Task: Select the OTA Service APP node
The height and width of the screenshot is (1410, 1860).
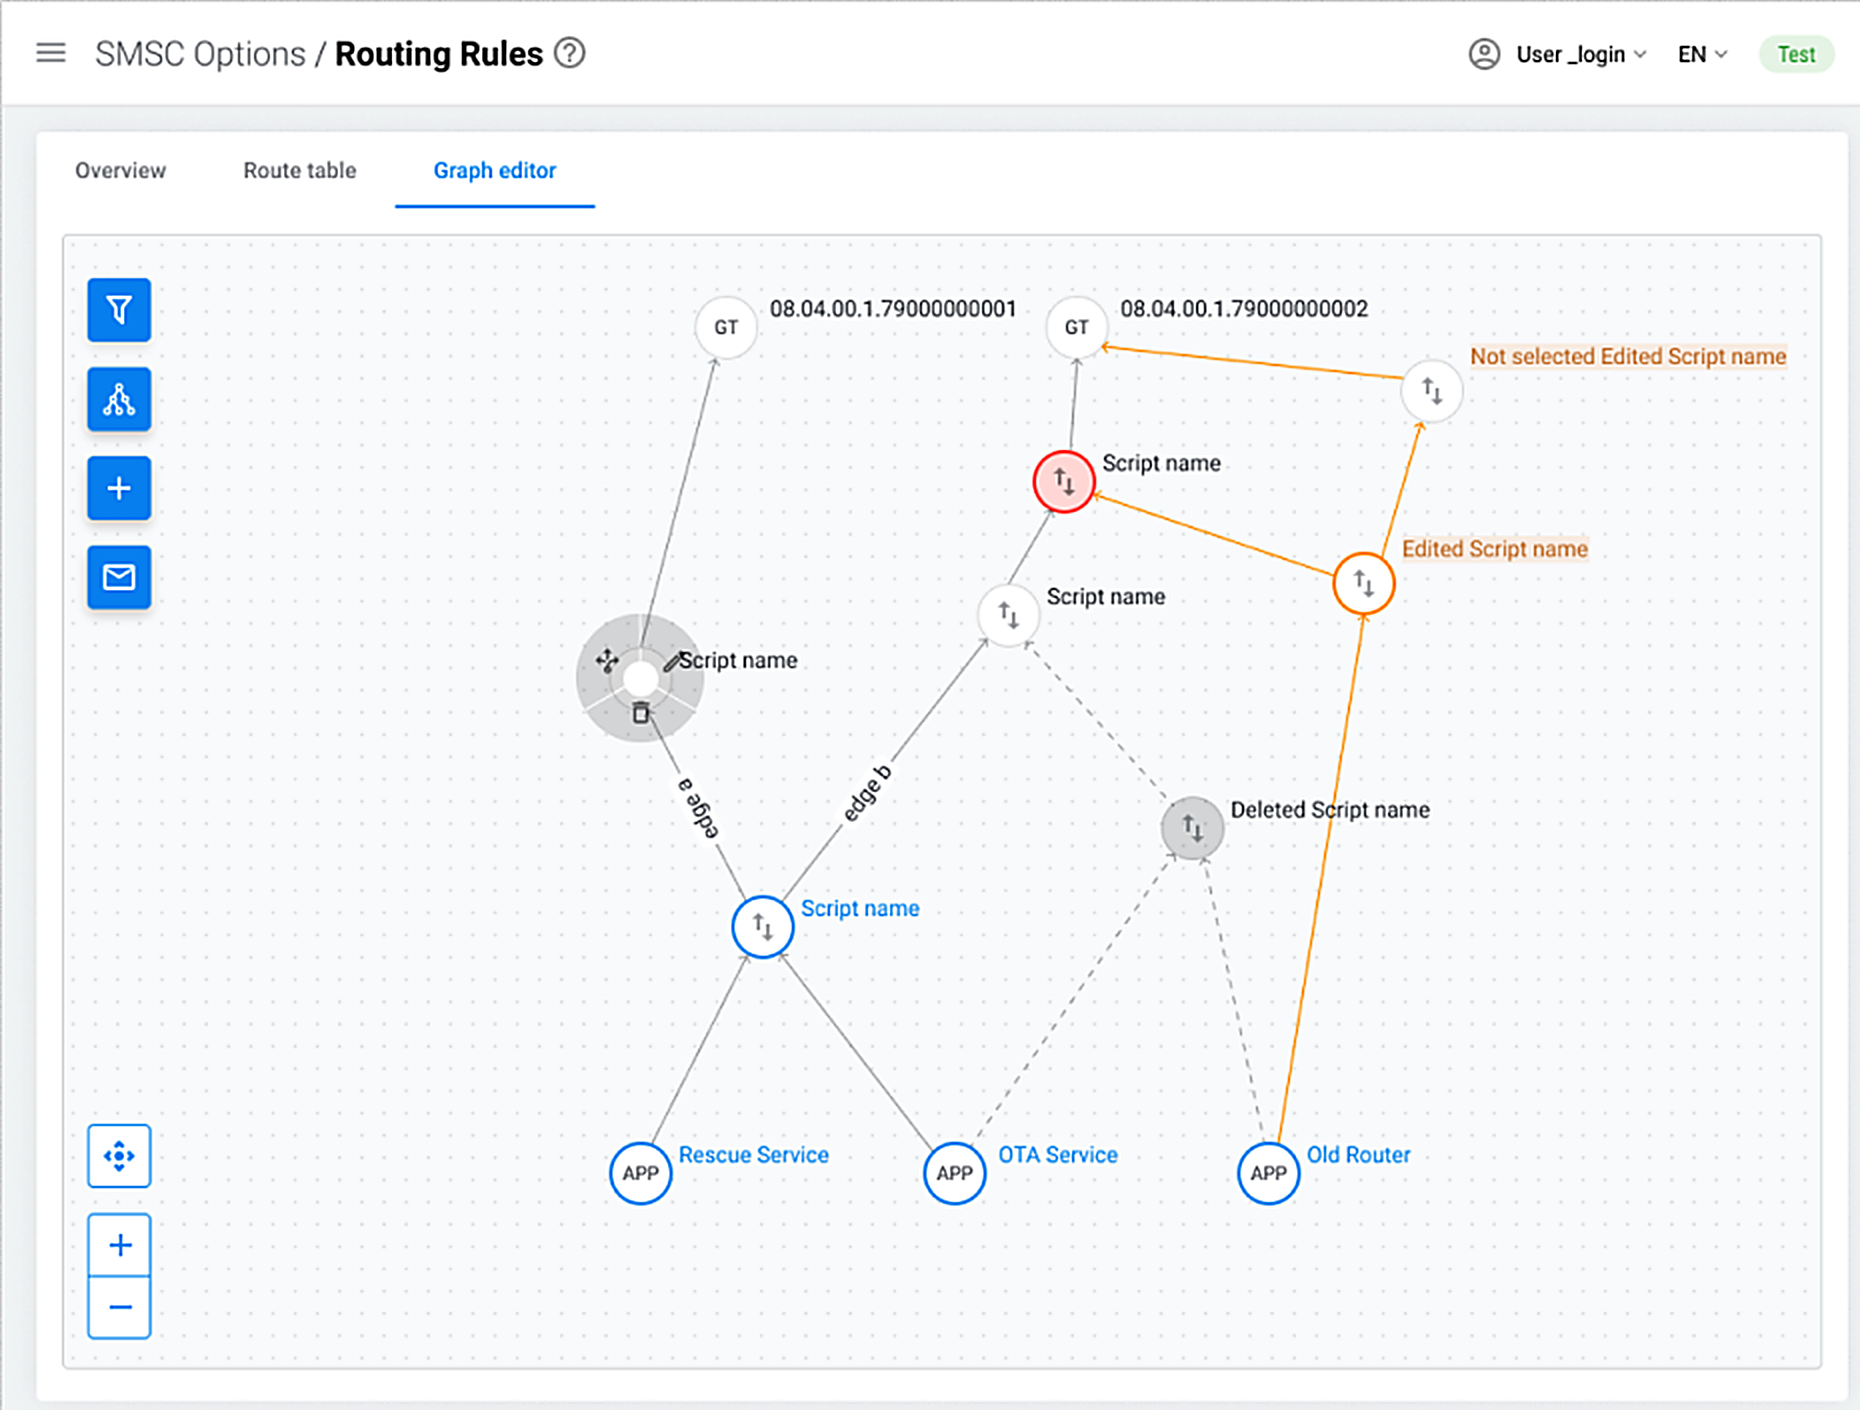Action: 955,1173
